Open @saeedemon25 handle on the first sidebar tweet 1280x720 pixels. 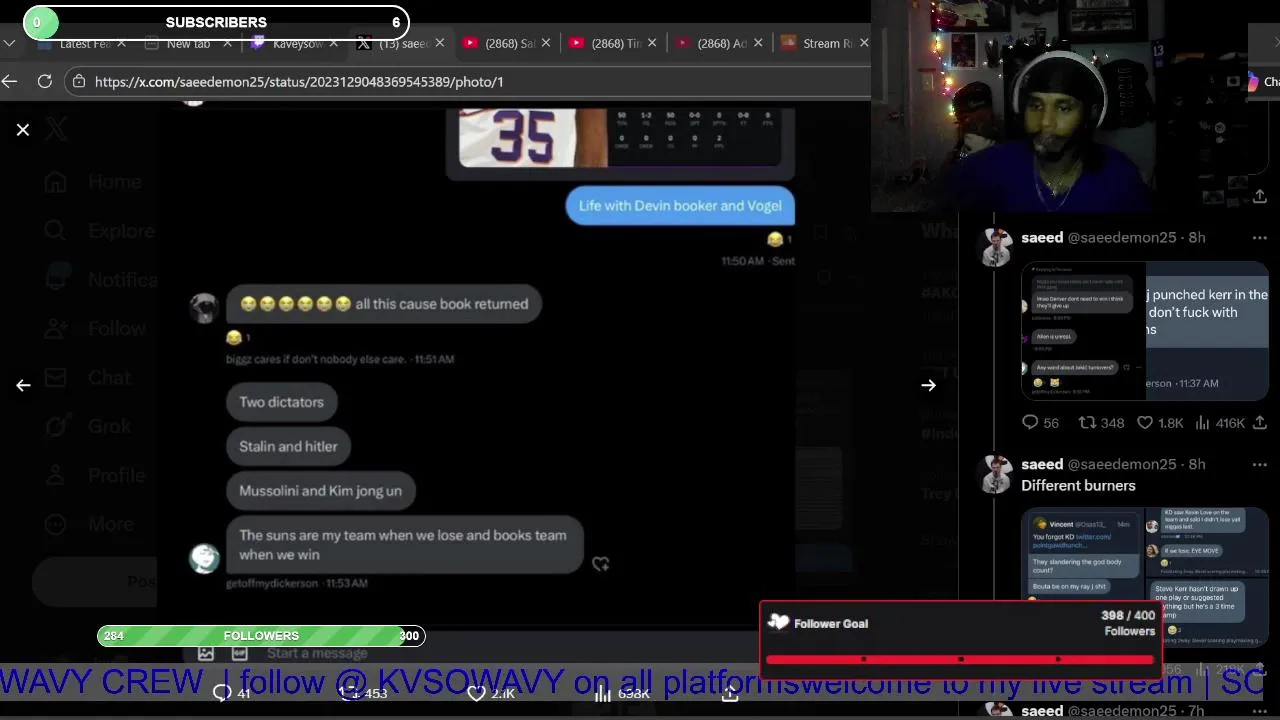(1123, 238)
